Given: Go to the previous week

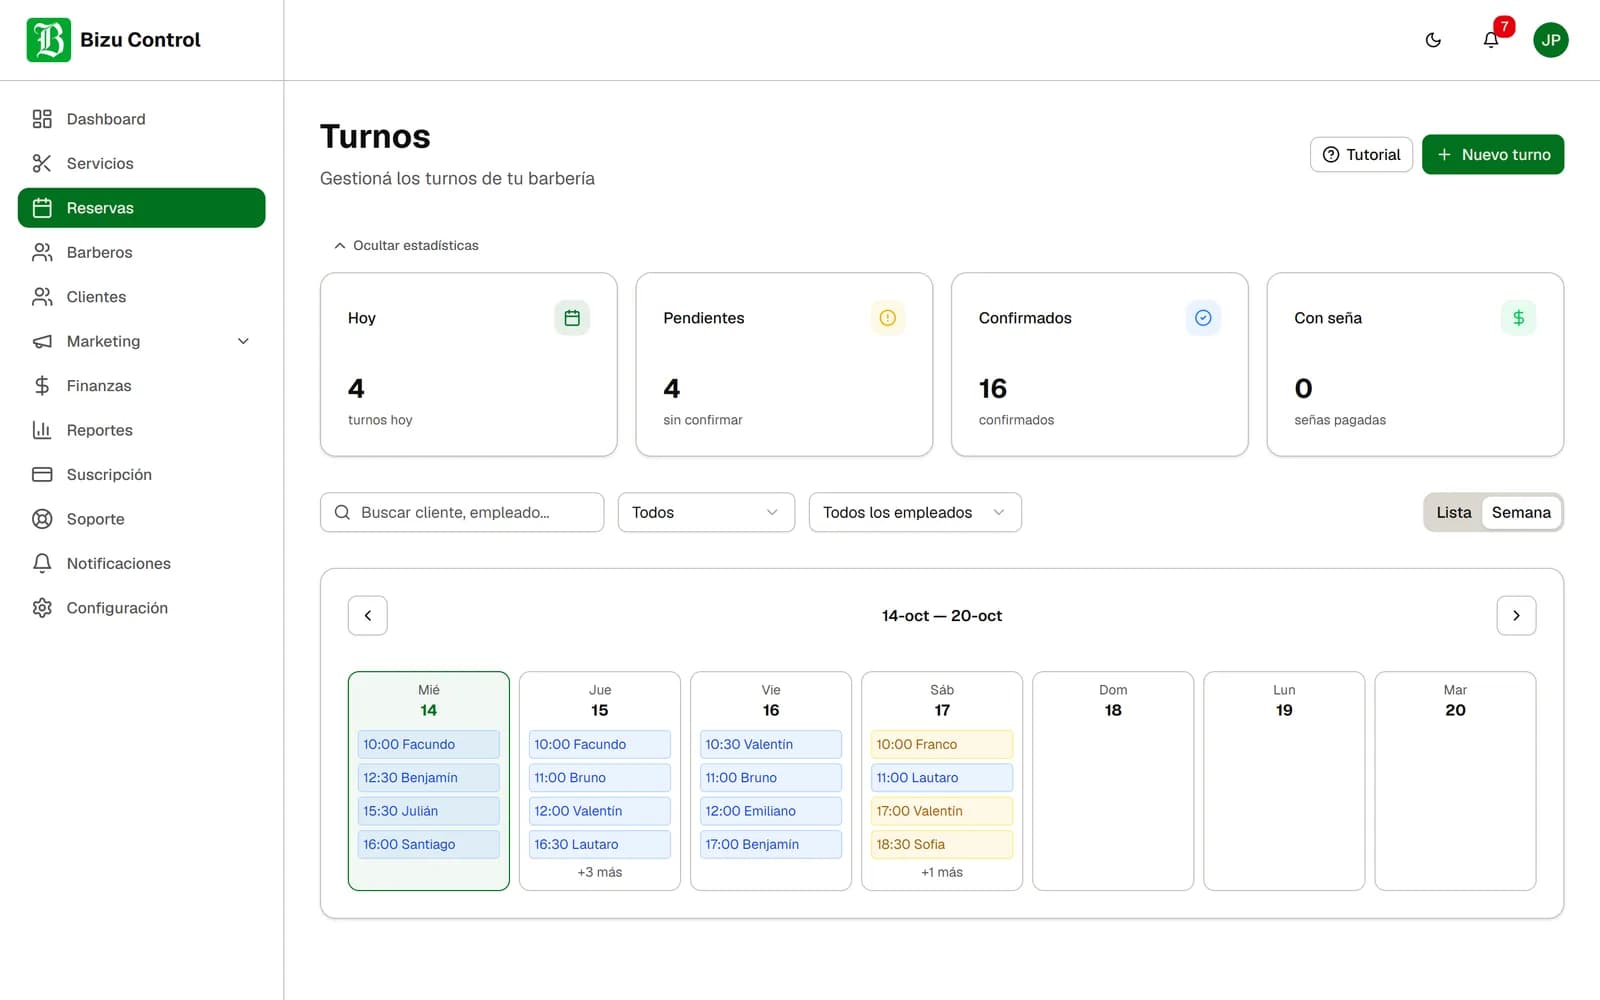Looking at the screenshot, I should (368, 616).
